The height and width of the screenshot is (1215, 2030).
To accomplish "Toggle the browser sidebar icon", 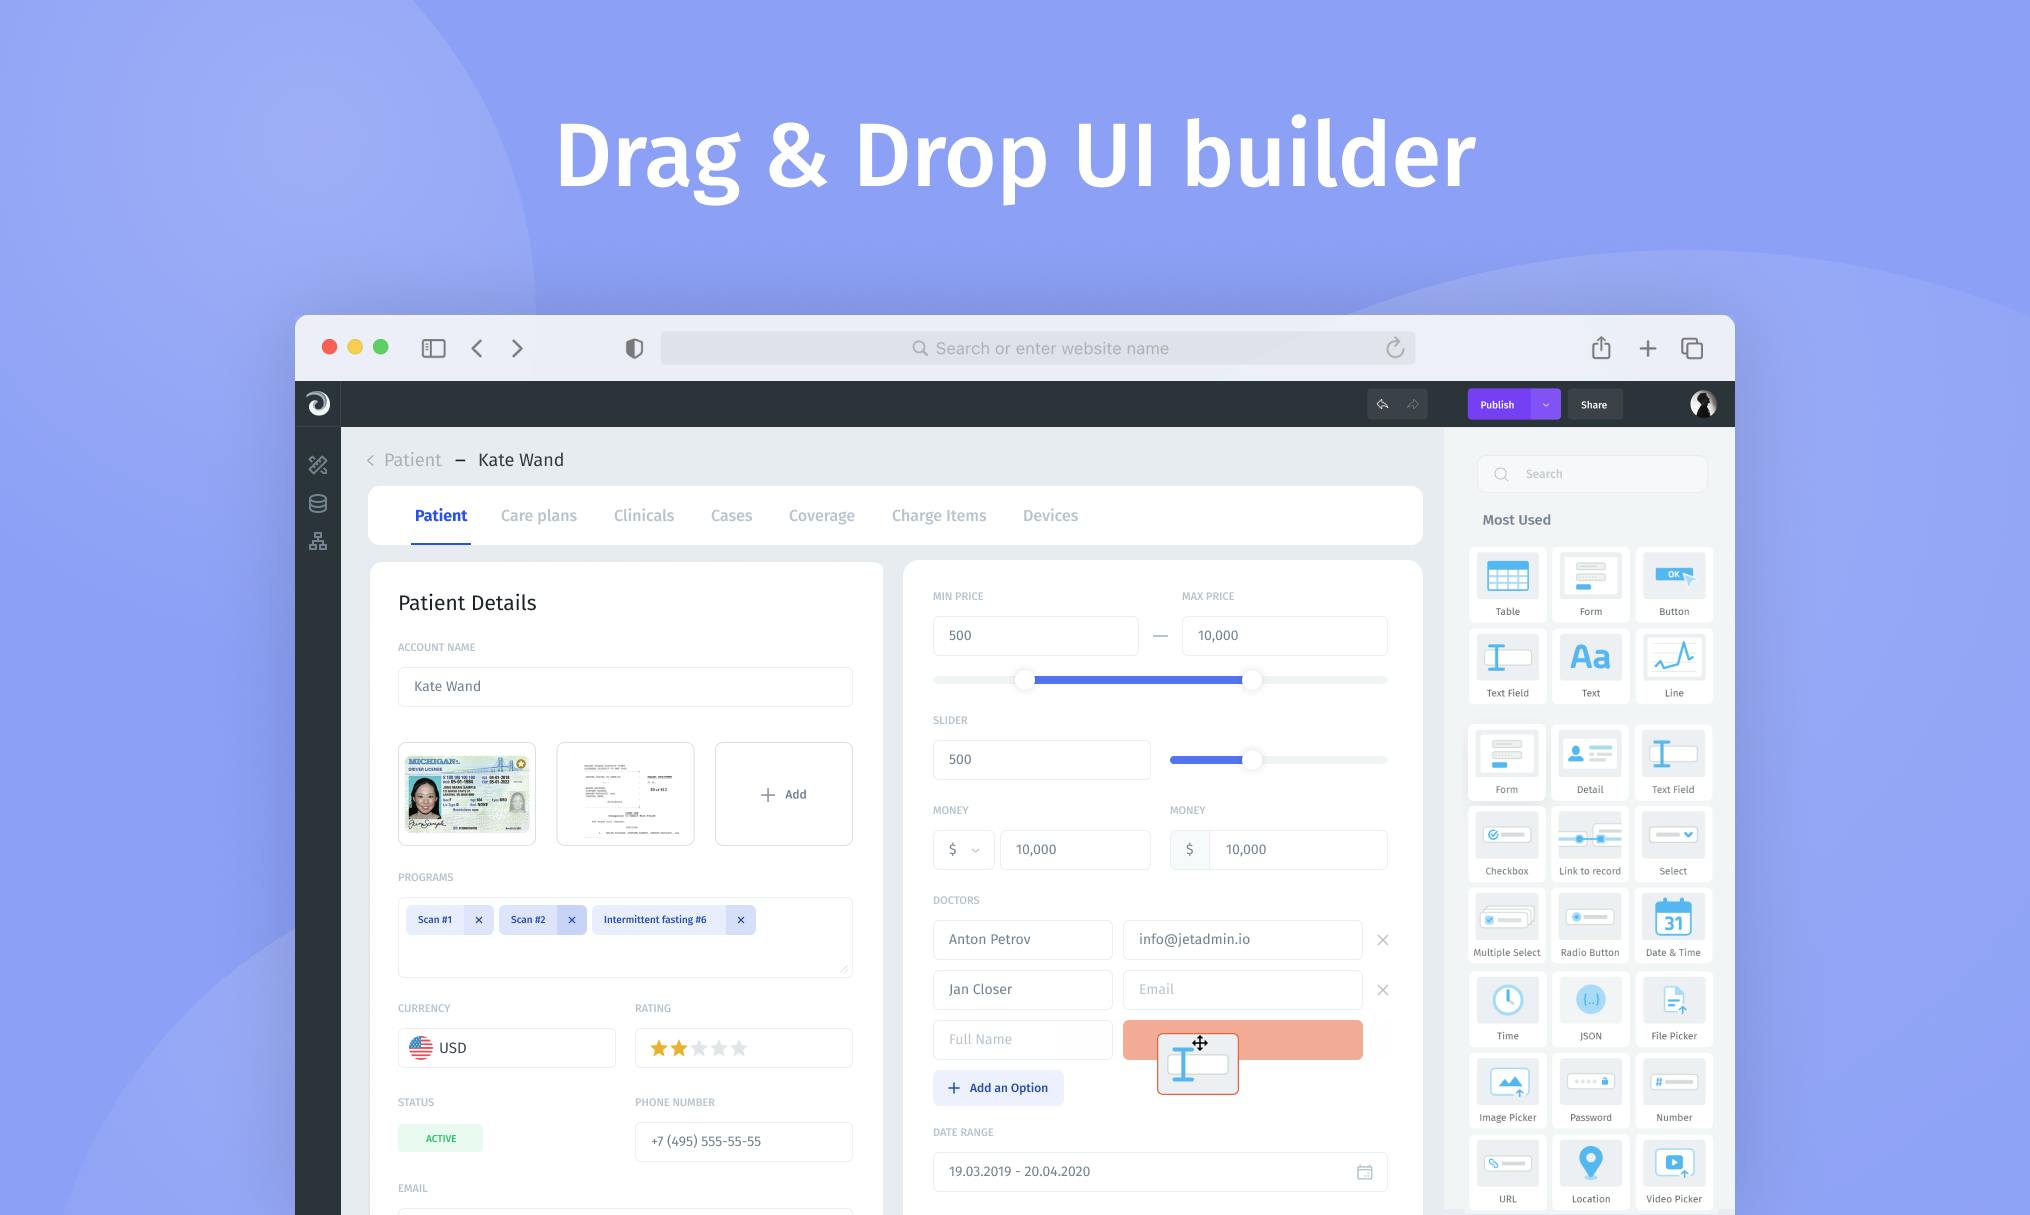I will (433, 348).
